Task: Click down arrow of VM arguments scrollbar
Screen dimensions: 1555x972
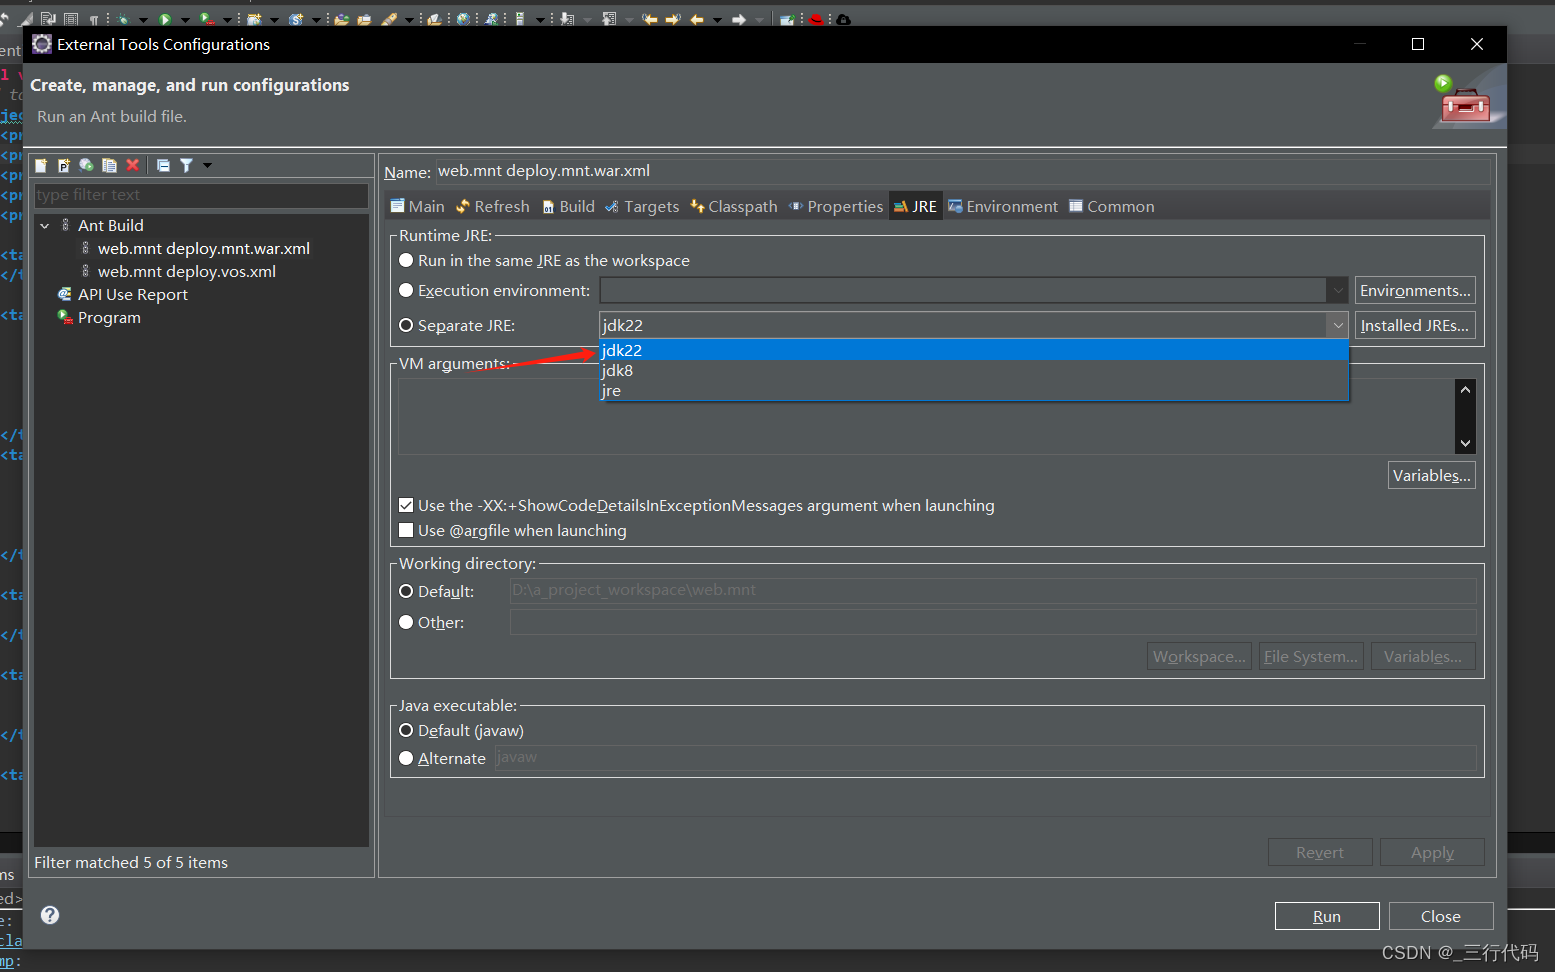Action: click(1465, 443)
